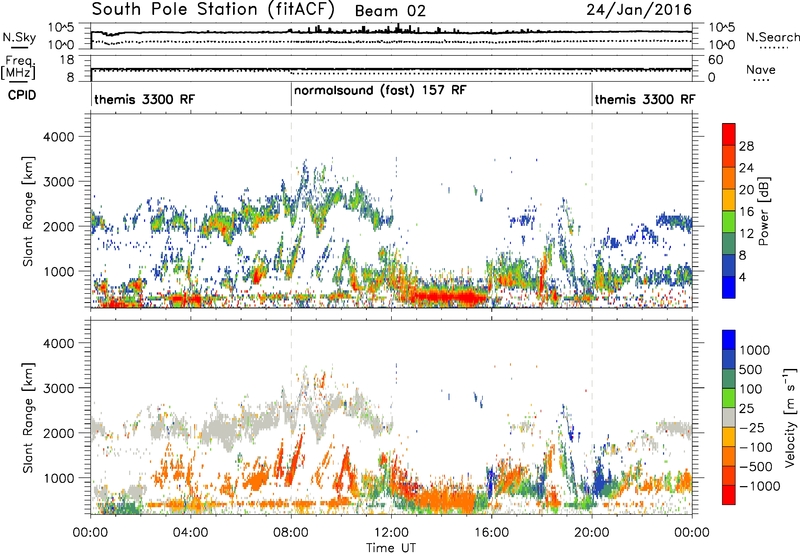Click the dashed 20:00 marker in the velocity panel

592,417
